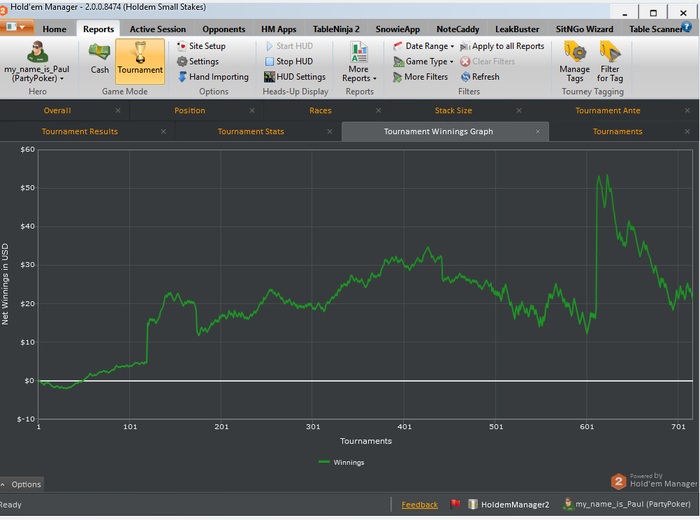
Task: Switch to the Stack Size report tab
Action: [453, 111]
